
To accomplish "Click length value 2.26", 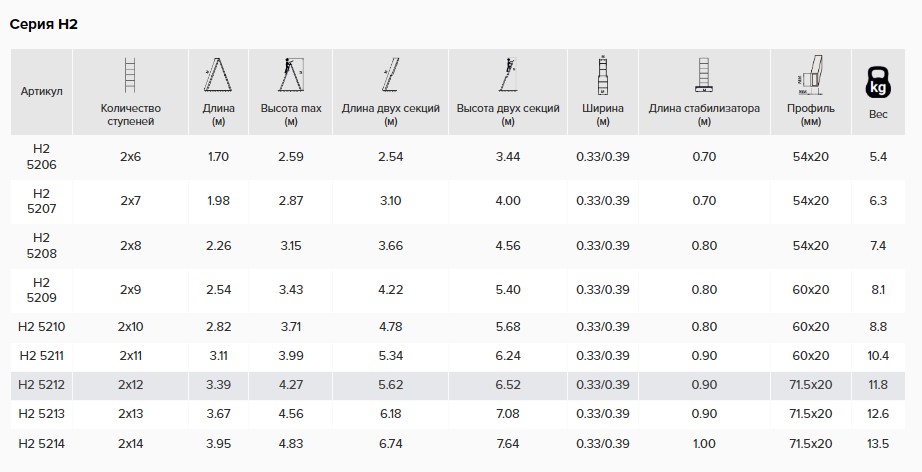I will pos(218,246).
